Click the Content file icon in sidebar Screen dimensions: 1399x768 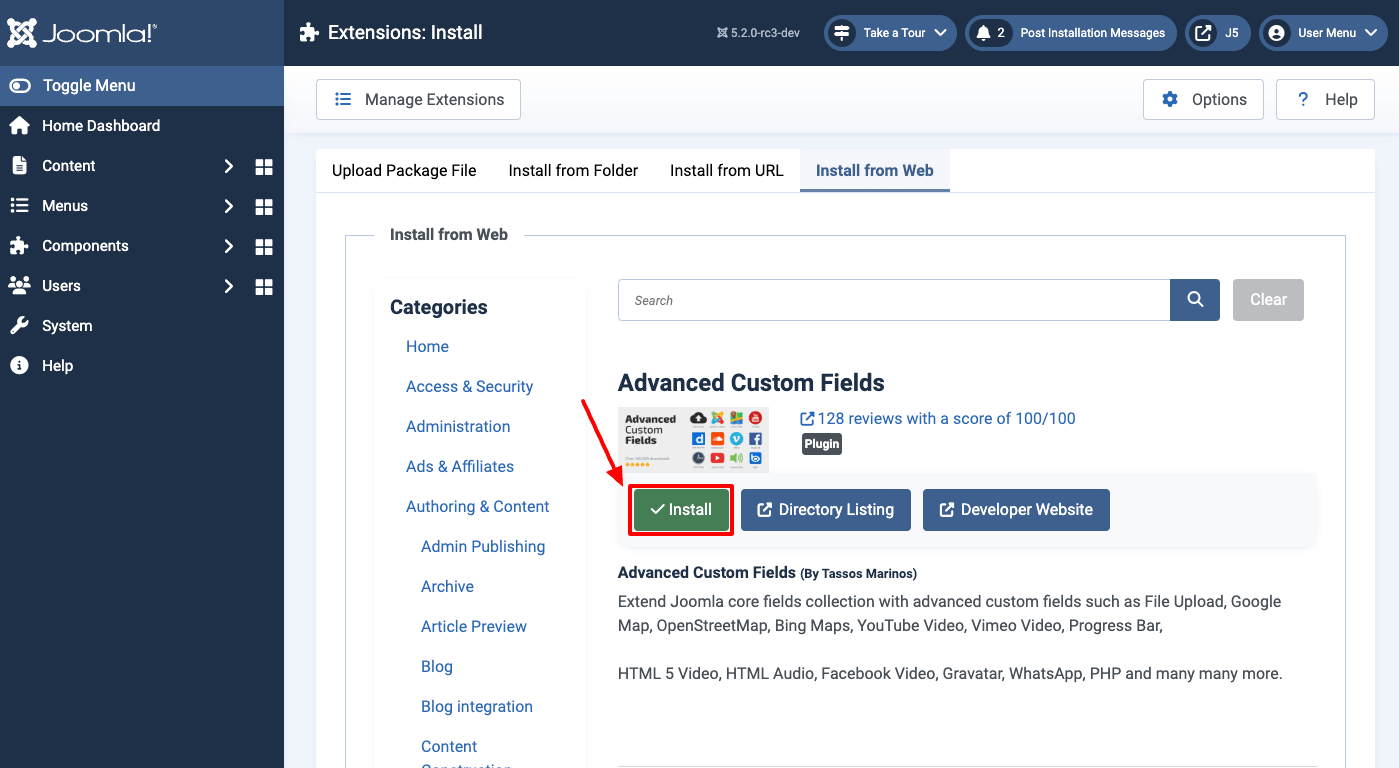pyautogui.click(x=19, y=166)
